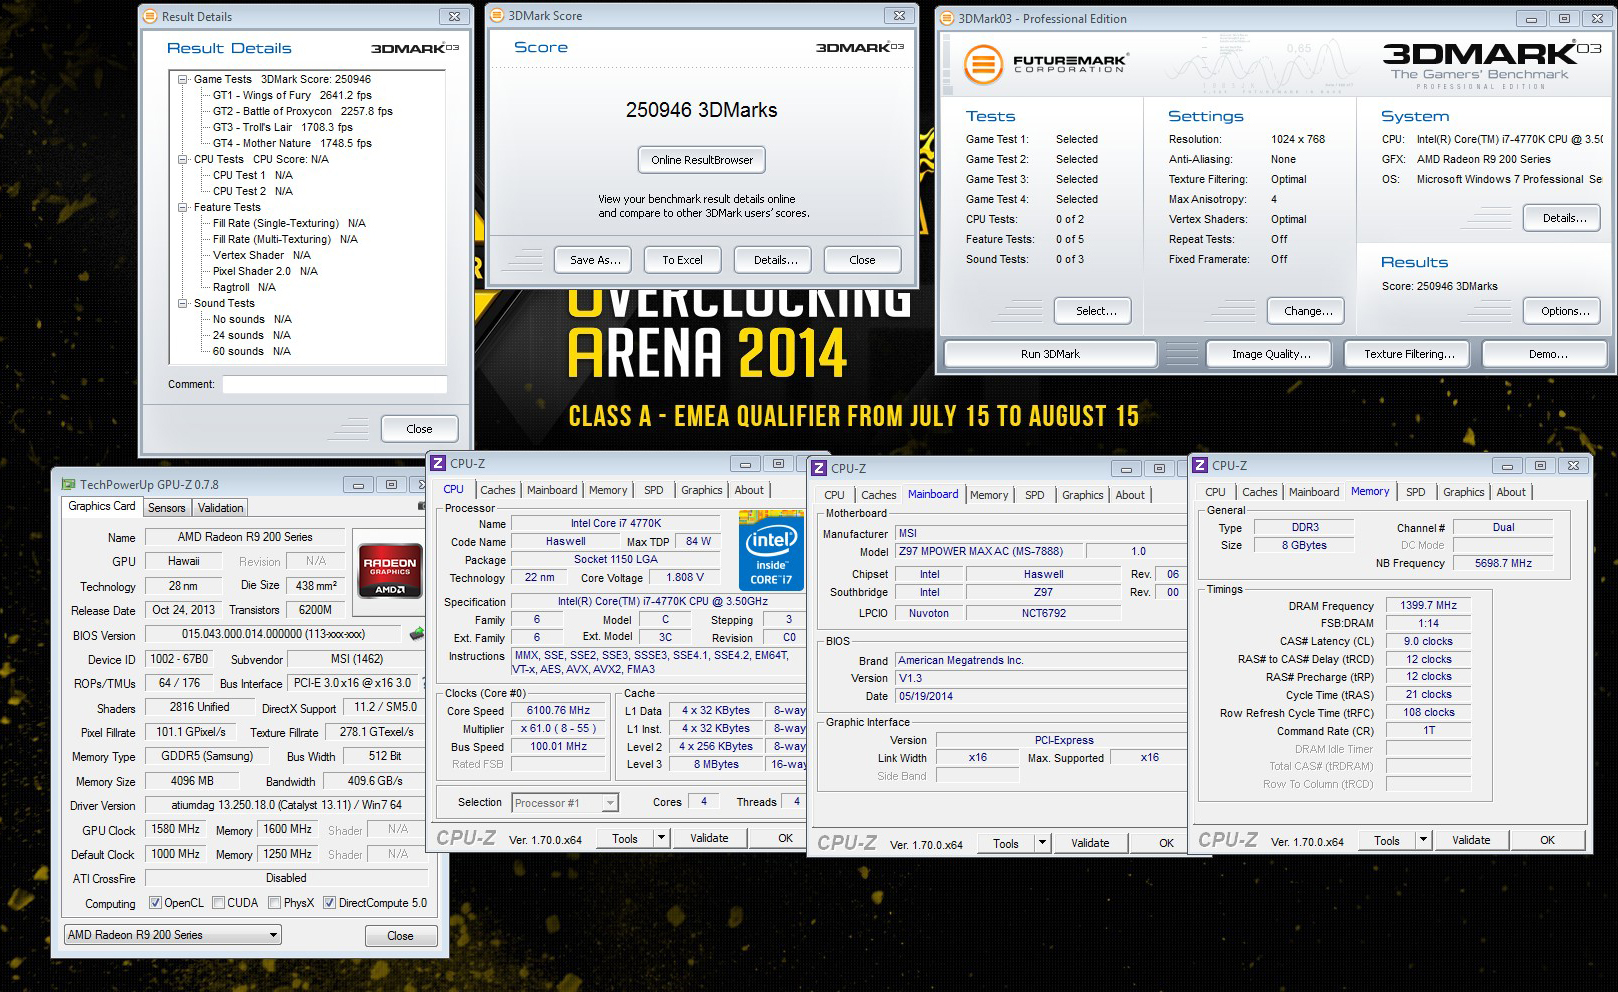The image size is (1618, 992).
Task: Toggle the CUDA checkbox in GPU-Z
Action: (x=218, y=903)
